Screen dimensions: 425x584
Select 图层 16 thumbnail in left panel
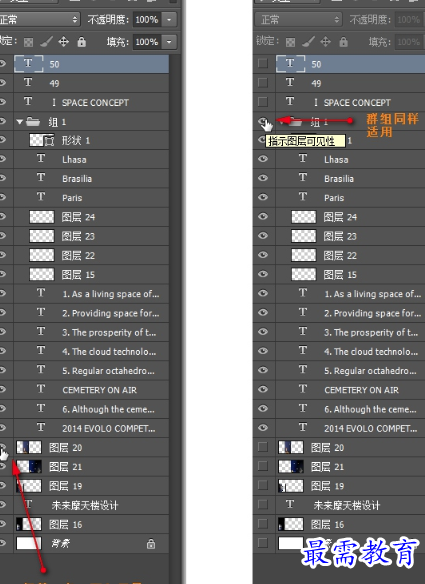[29, 524]
